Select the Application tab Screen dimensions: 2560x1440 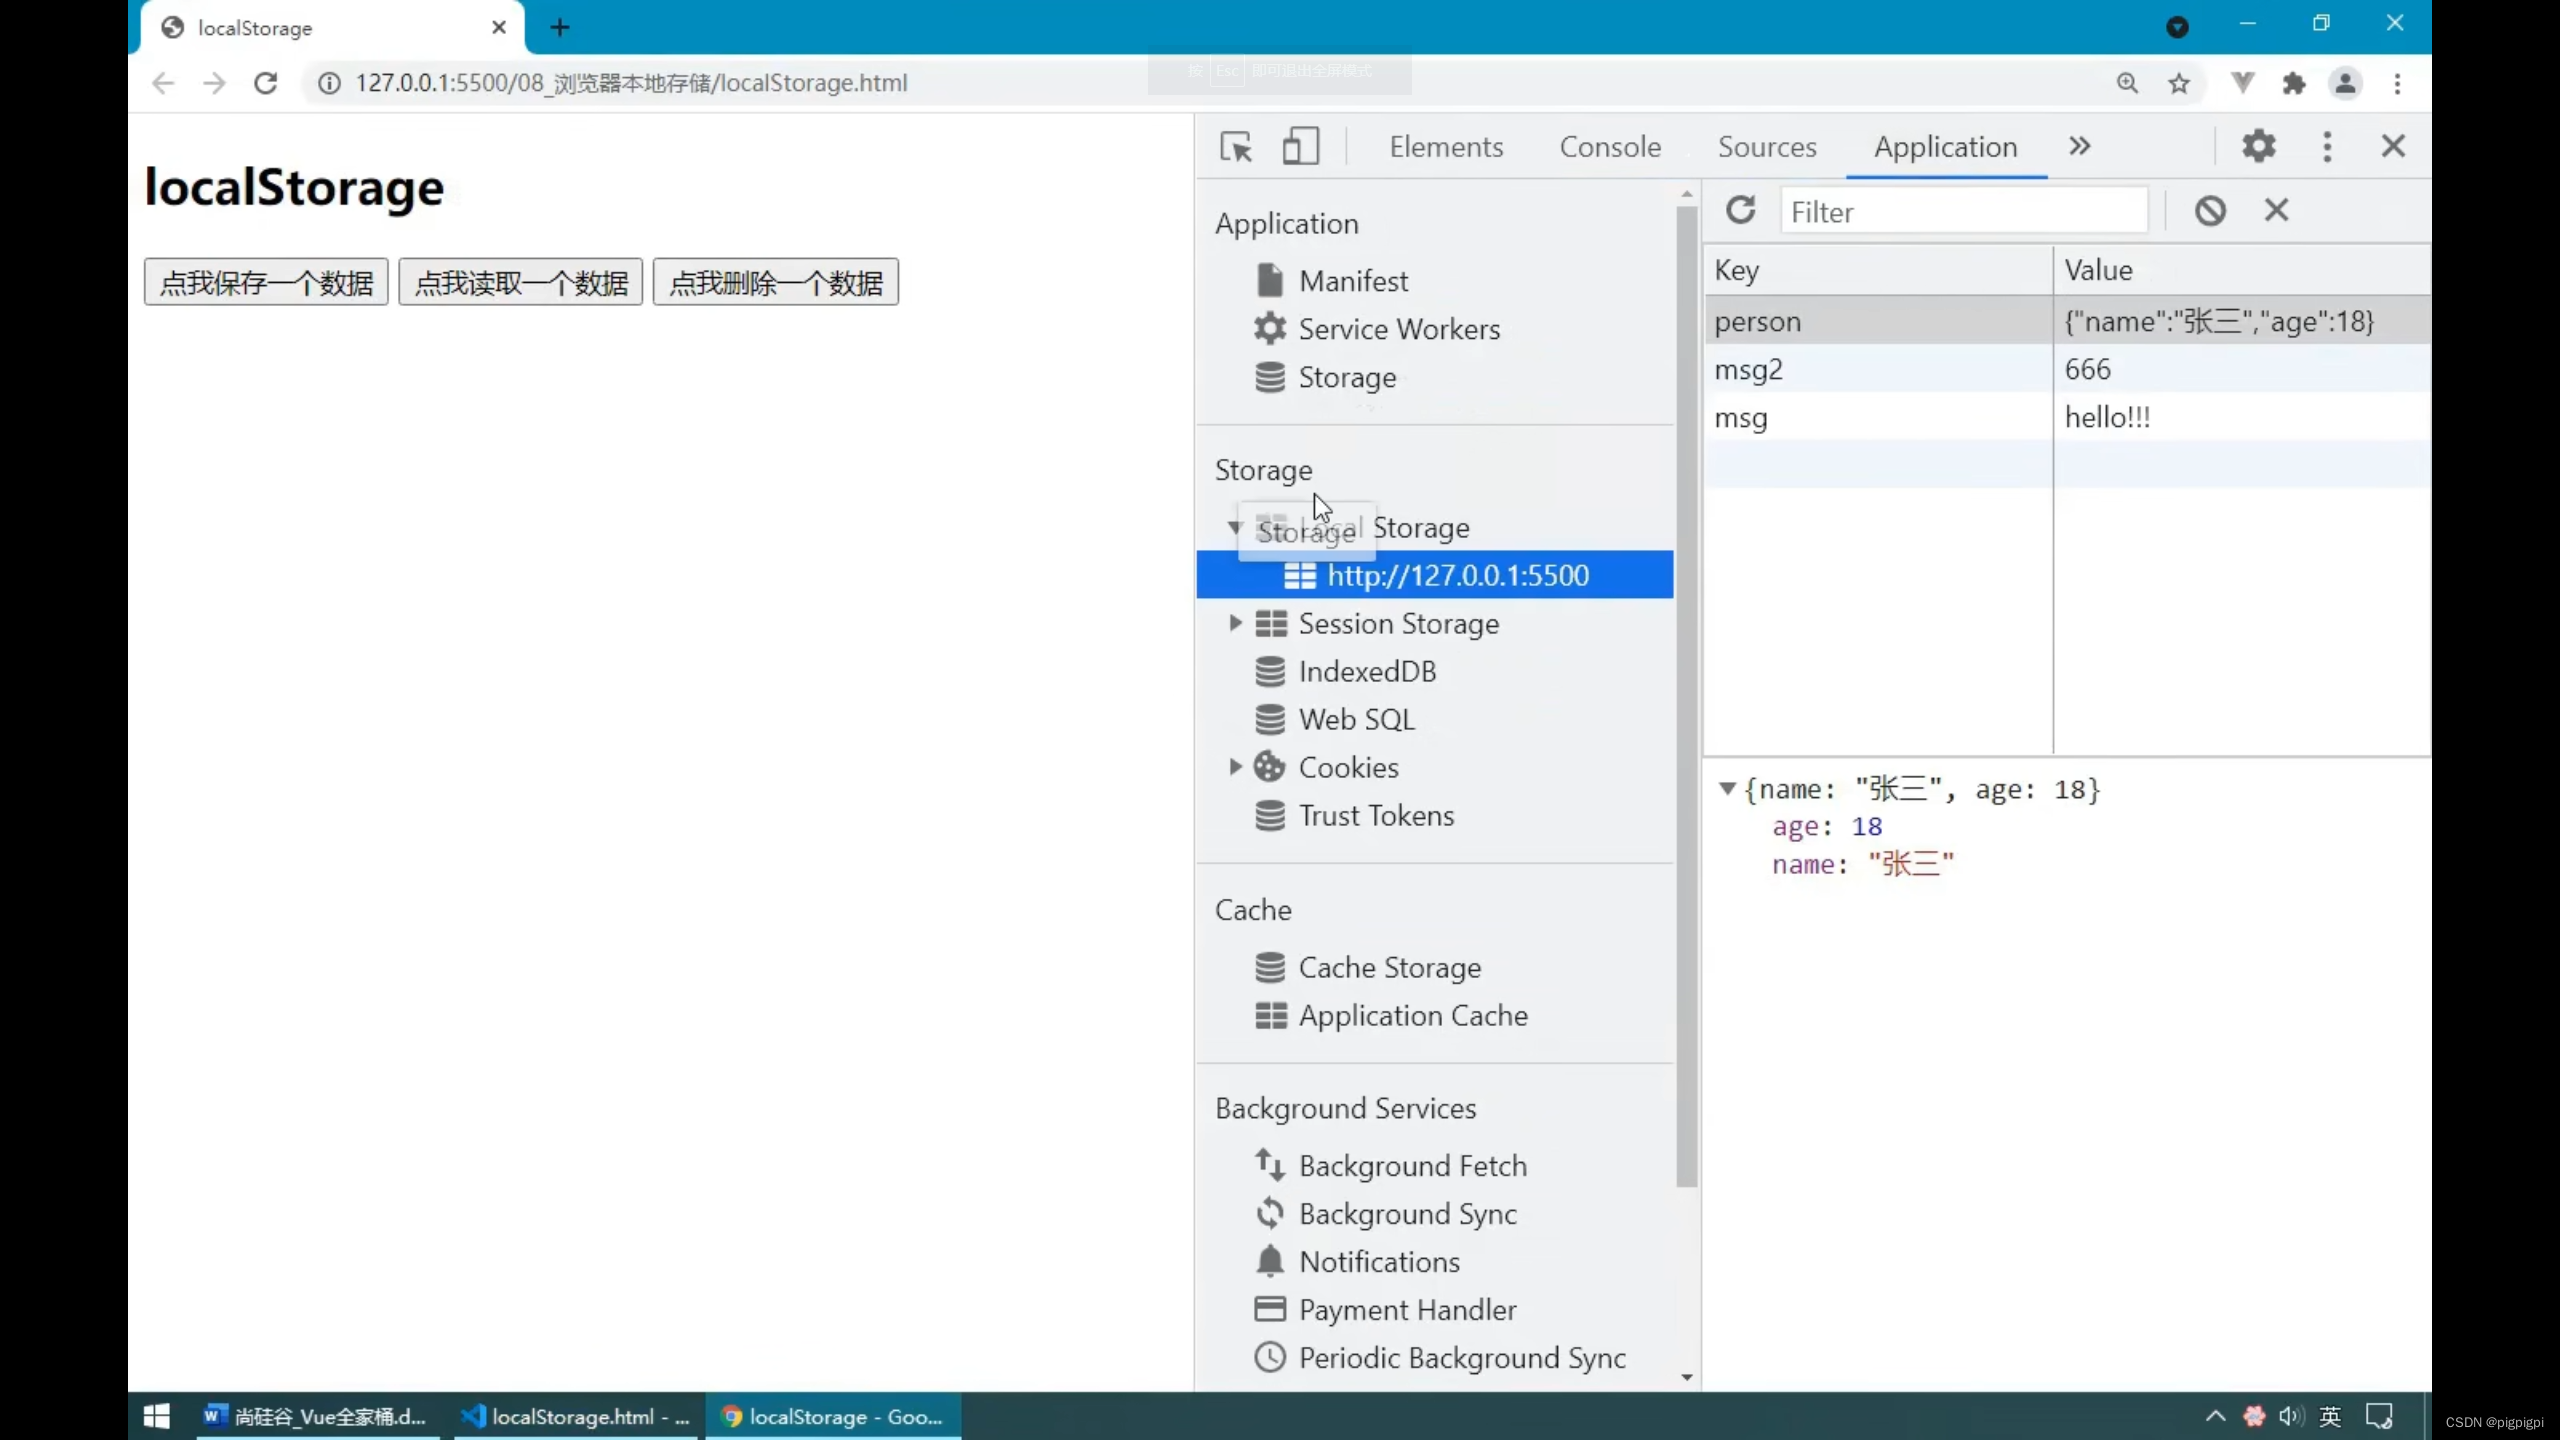pos(1946,147)
